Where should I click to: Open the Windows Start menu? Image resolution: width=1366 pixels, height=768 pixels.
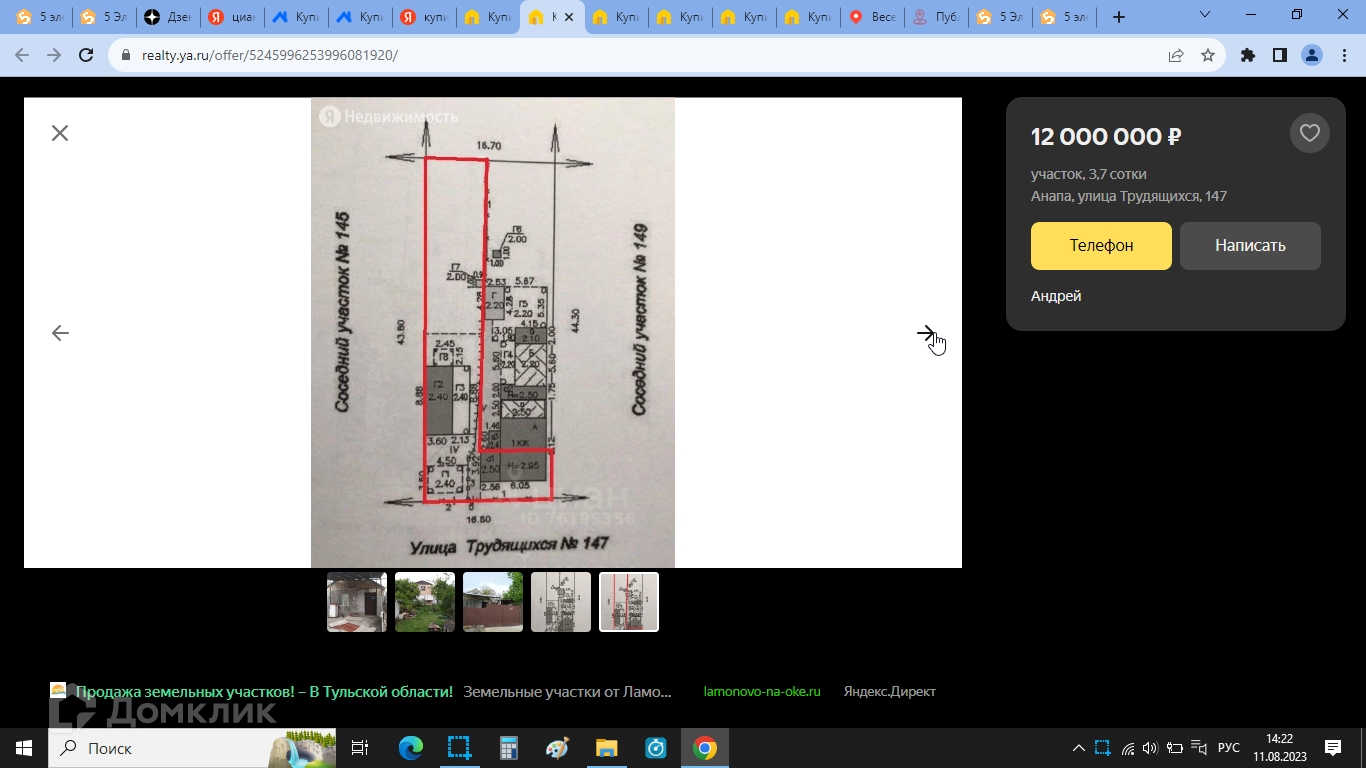coord(24,748)
